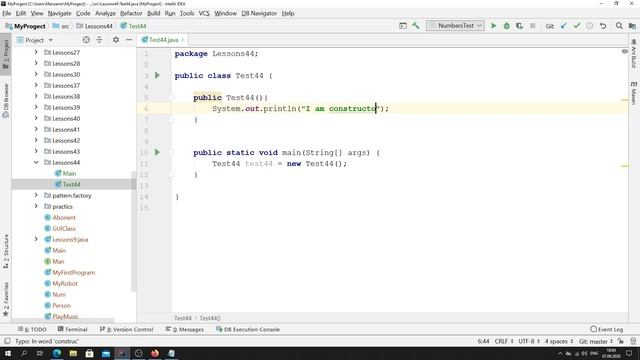640x360 pixels.
Task: Open Microsoft Edge from the taskbar
Action: pyautogui.click(x=57, y=353)
